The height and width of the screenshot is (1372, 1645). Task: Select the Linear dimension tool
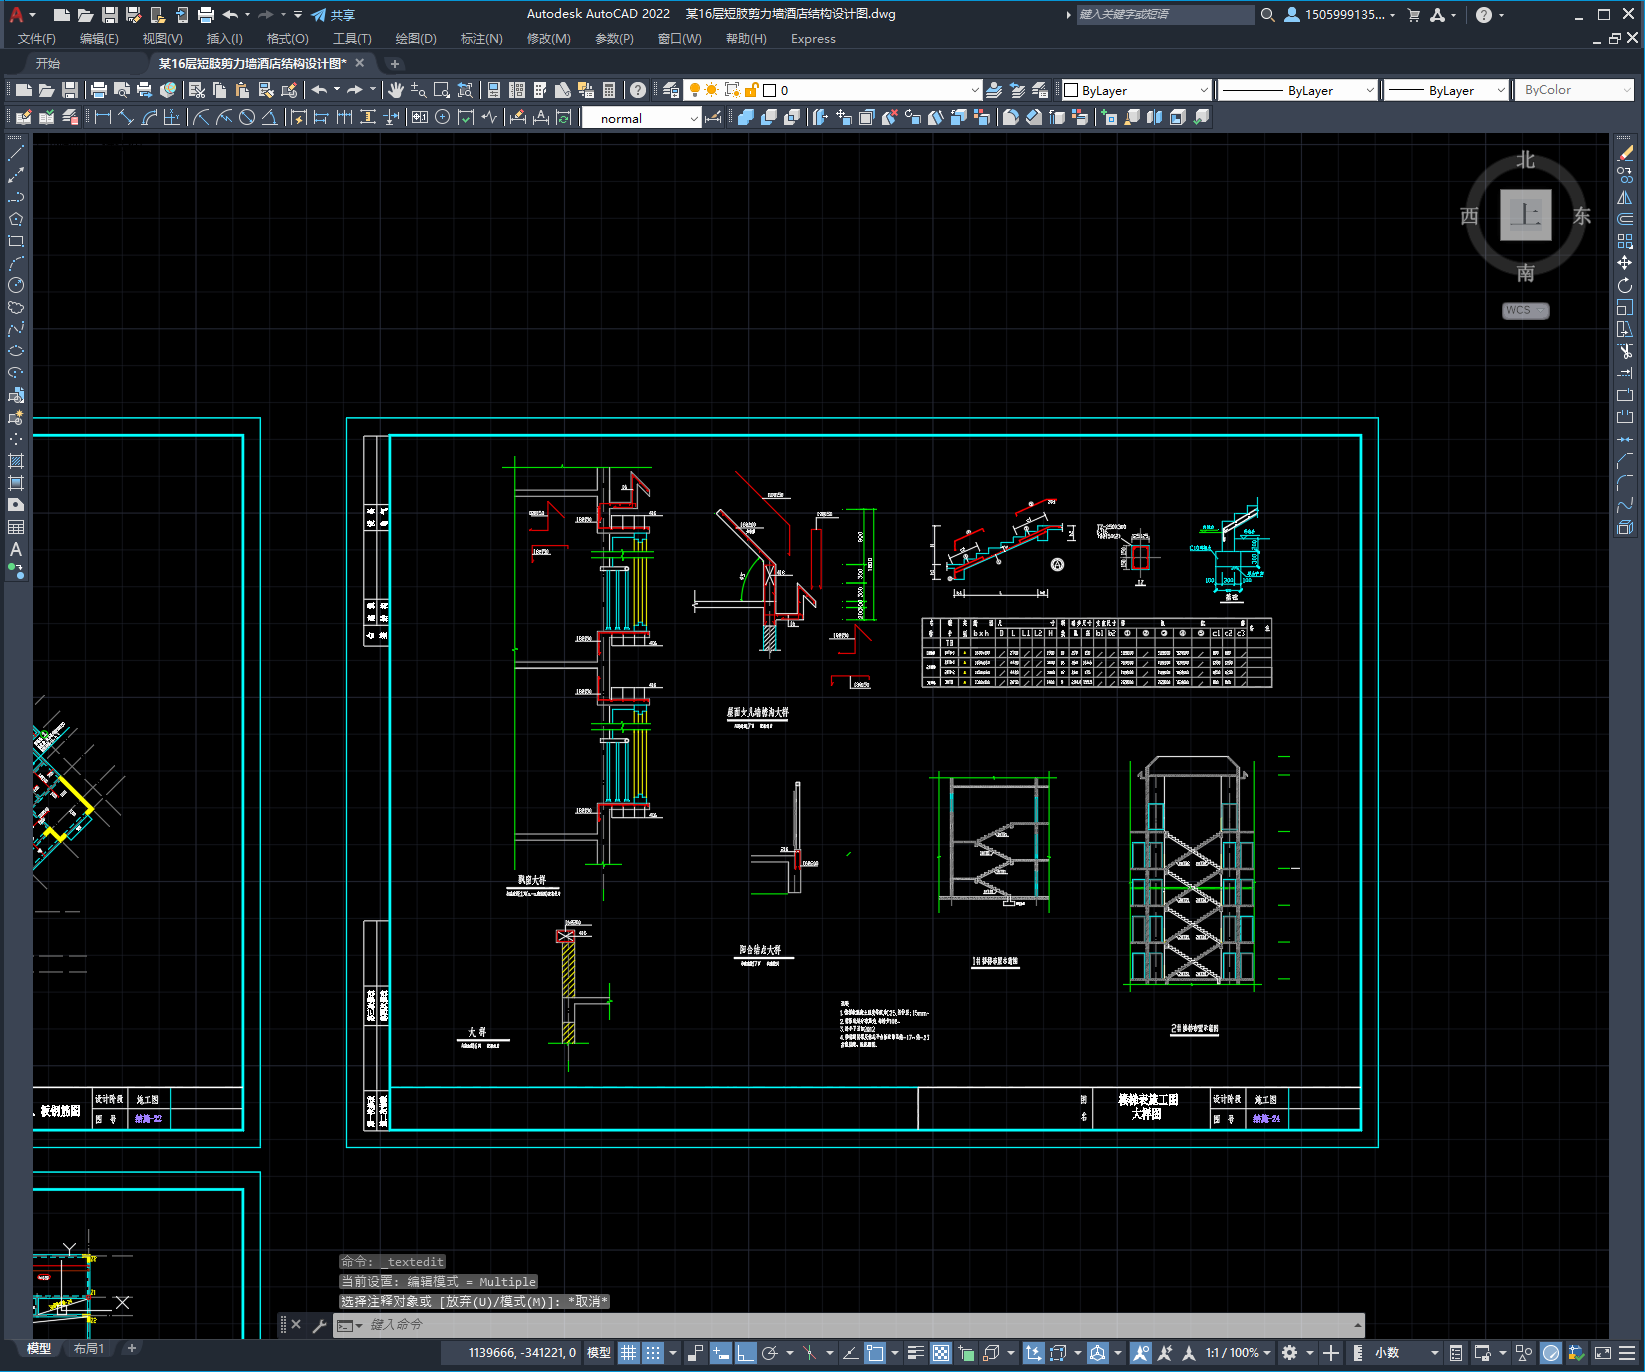(103, 117)
